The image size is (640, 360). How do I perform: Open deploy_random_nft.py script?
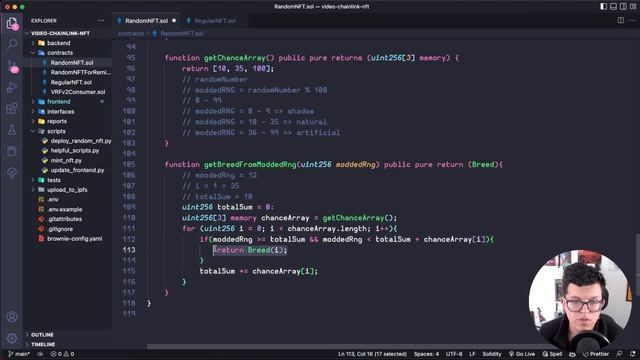(81, 141)
